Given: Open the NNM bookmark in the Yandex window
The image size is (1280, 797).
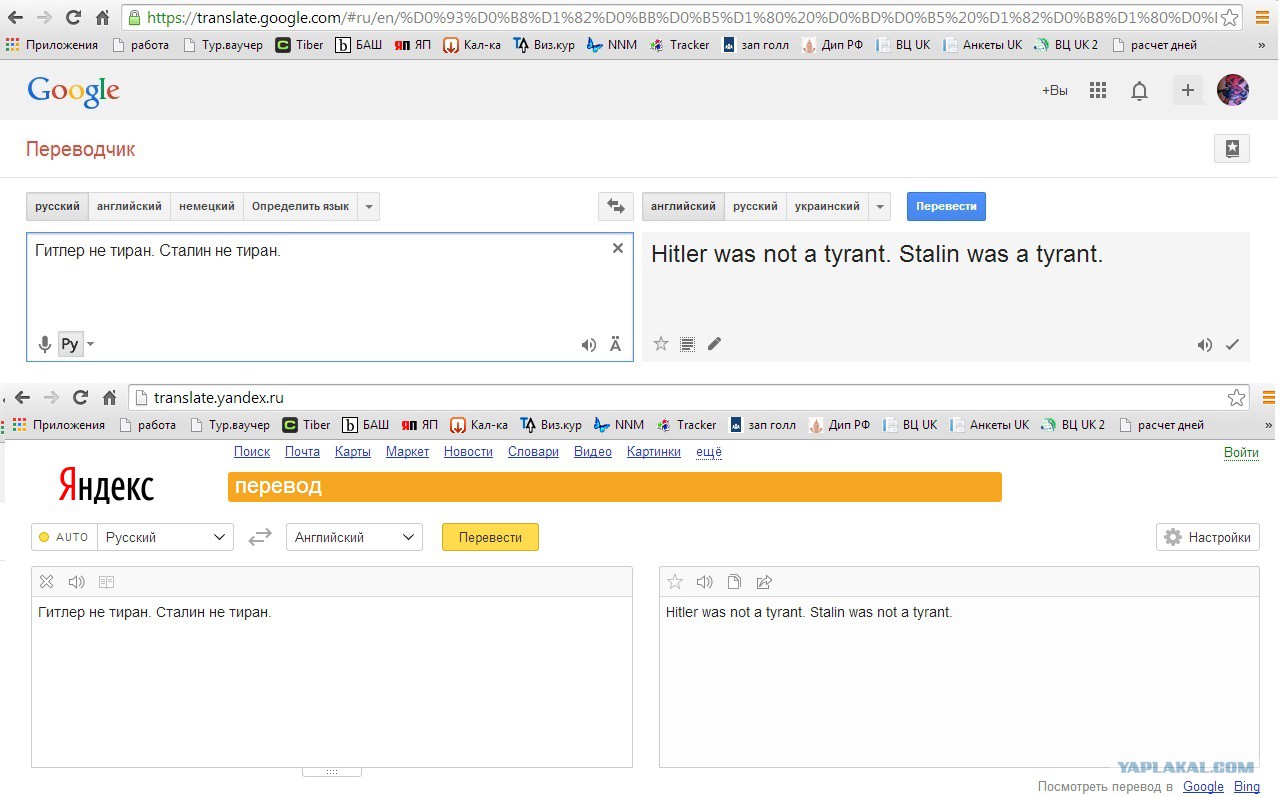Looking at the screenshot, I should 619,425.
